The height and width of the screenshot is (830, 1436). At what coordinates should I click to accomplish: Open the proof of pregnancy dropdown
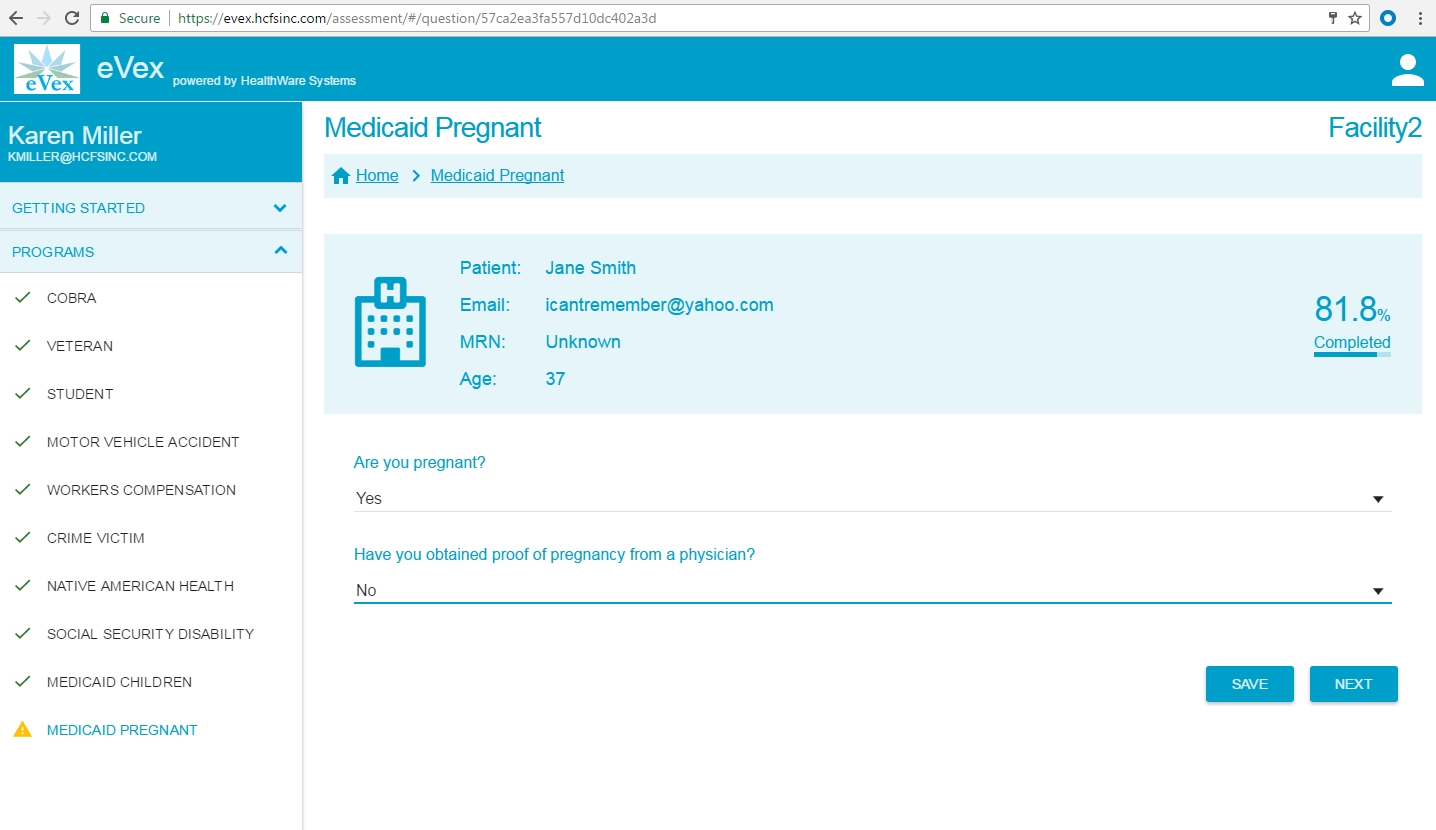point(871,590)
